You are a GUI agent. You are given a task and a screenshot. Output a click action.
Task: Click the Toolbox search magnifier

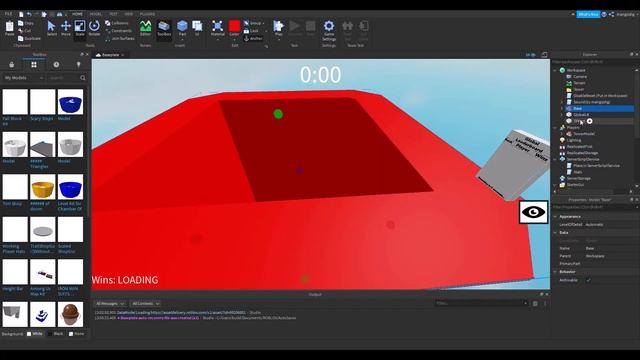click(x=83, y=78)
